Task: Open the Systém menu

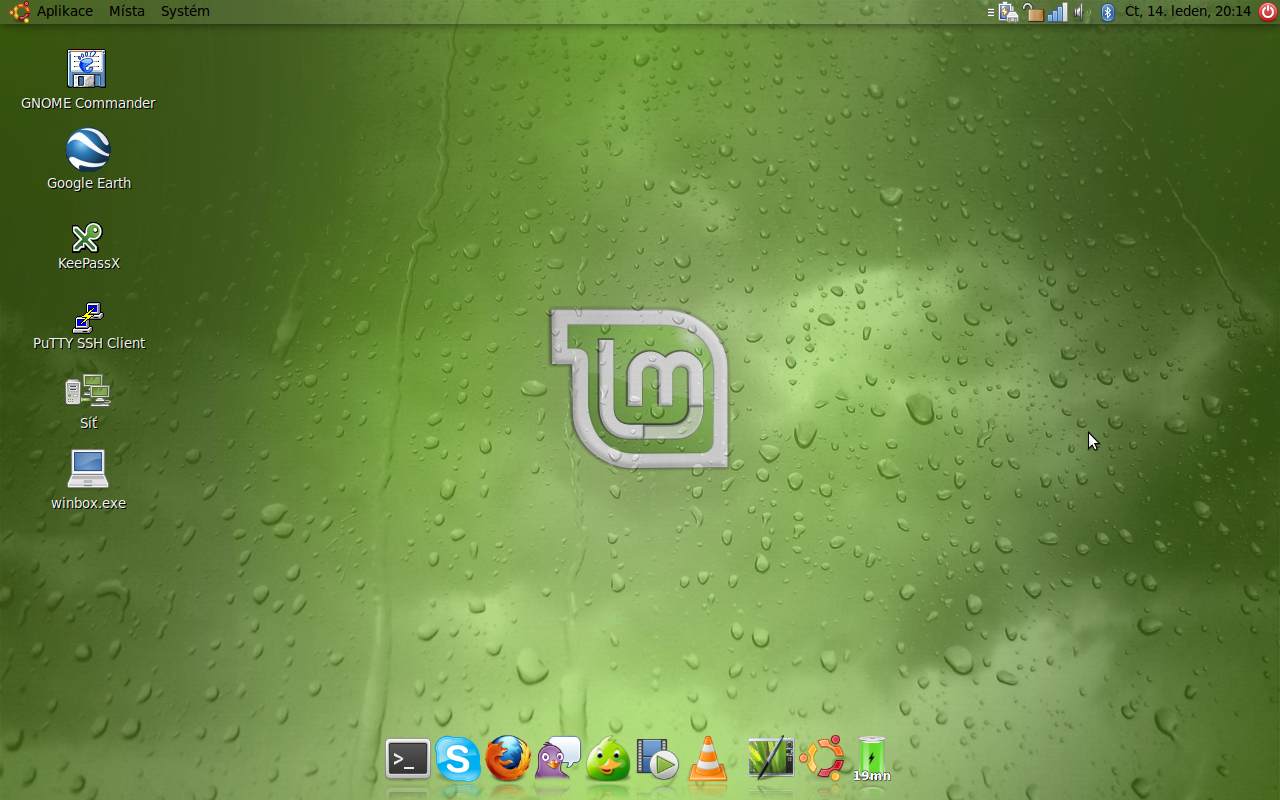Action: coord(184,11)
